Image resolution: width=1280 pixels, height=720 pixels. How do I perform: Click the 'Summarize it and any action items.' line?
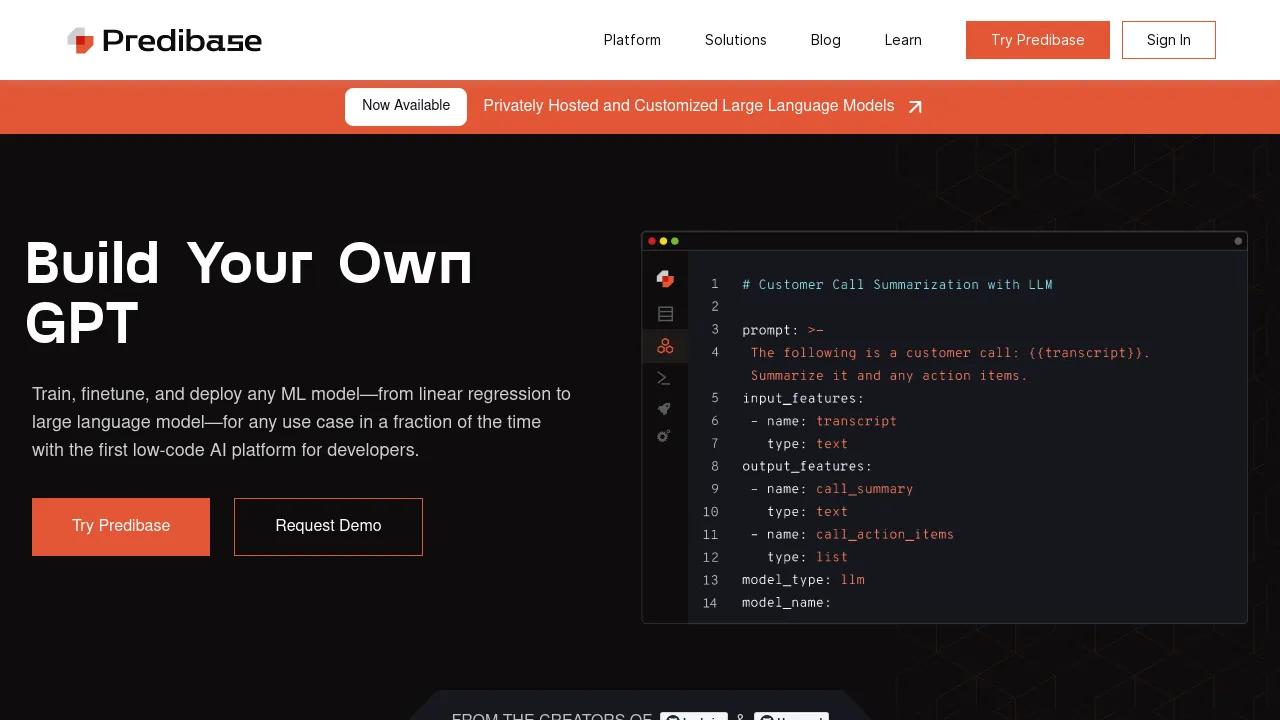pyautogui.click(x=889, y=376)
